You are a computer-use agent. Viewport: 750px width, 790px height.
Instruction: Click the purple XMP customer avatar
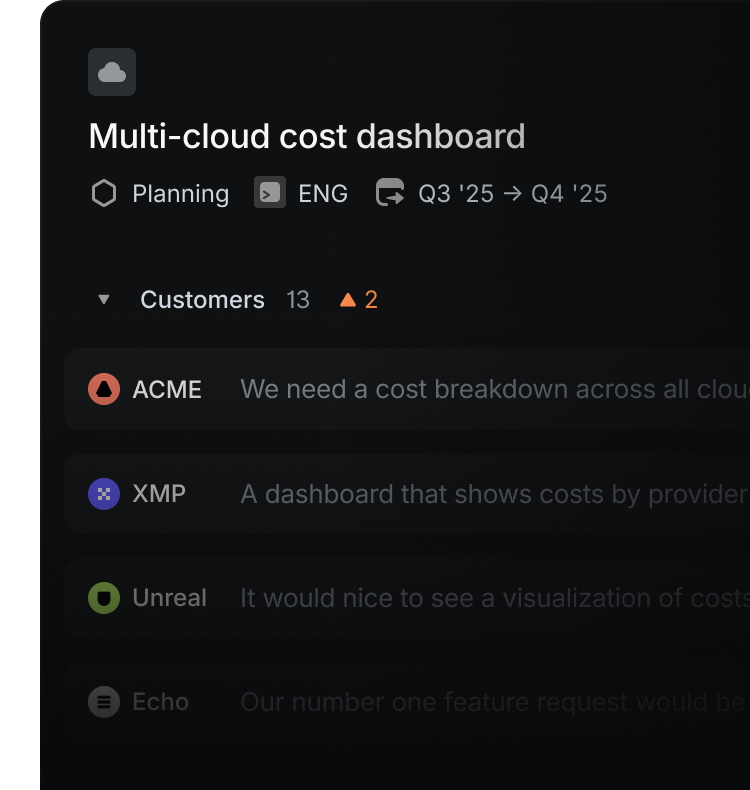pyautogui.click(x=104, y=493)
